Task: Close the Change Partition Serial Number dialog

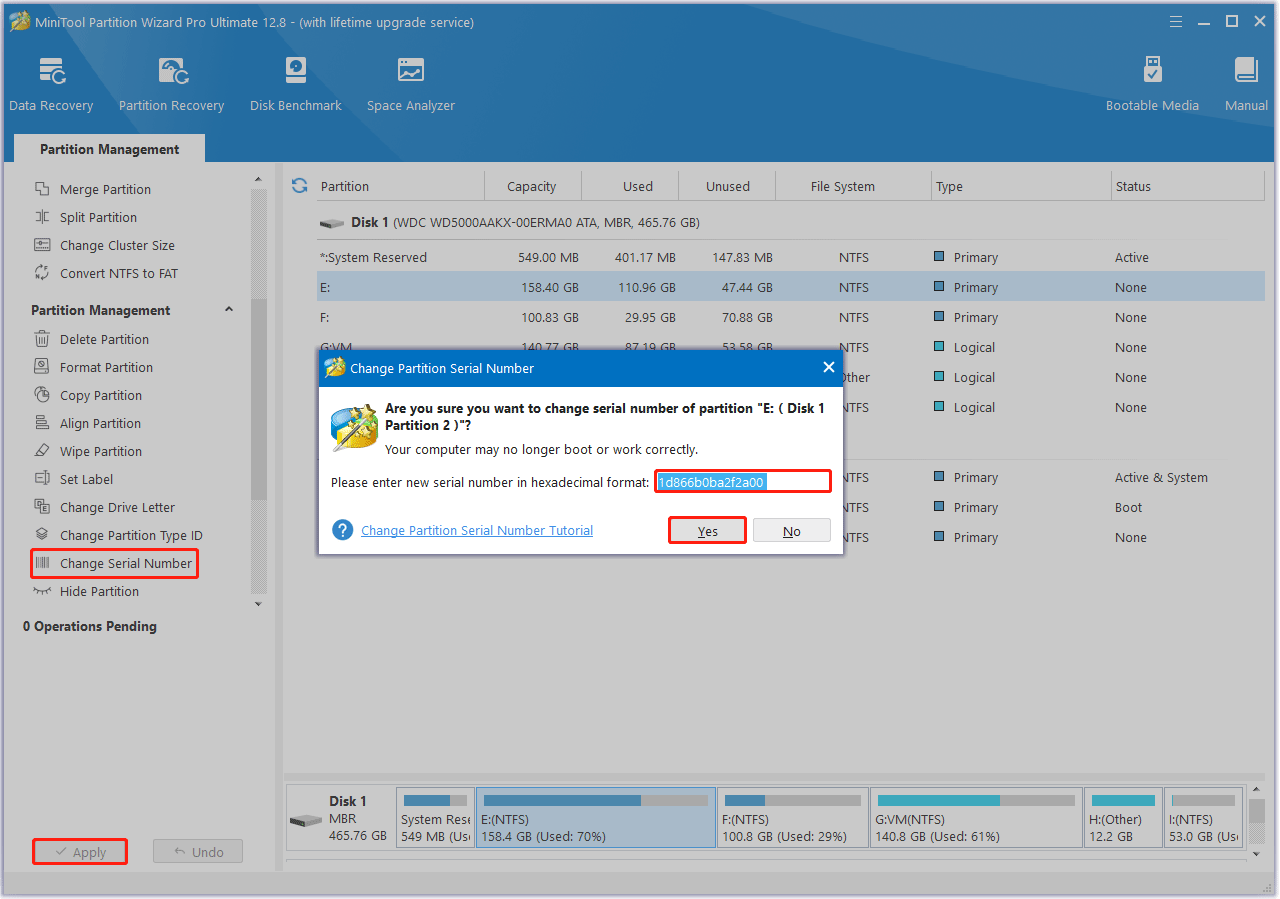Action: click(828, 367)
